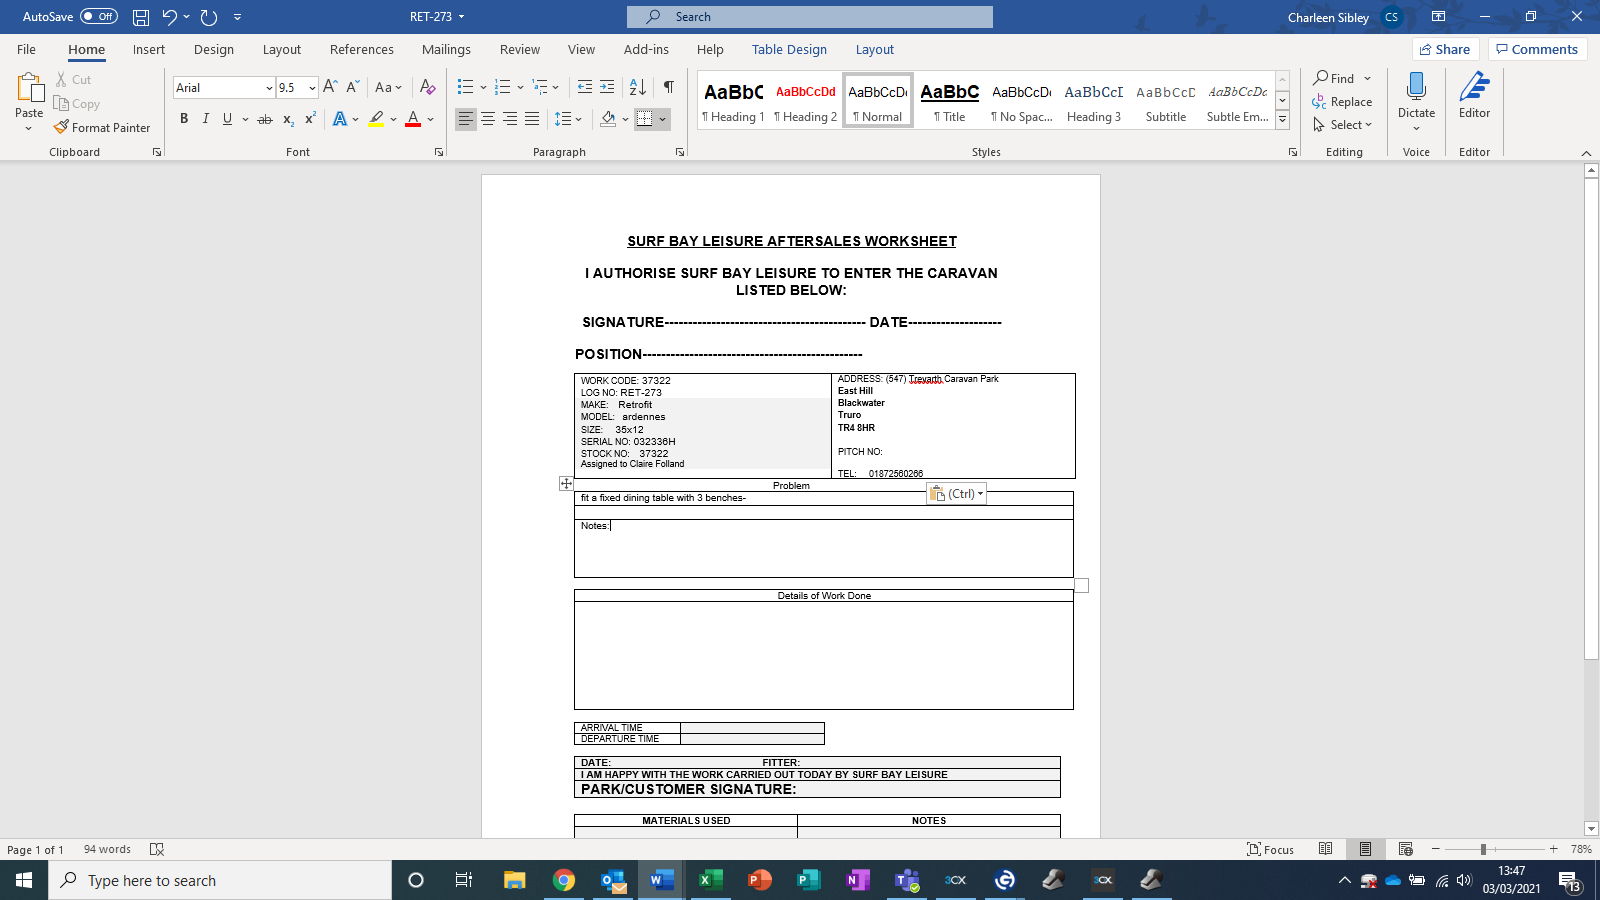Click the bullet list icon
This screenshot has width=1600, height=900.
pos(465,88)
